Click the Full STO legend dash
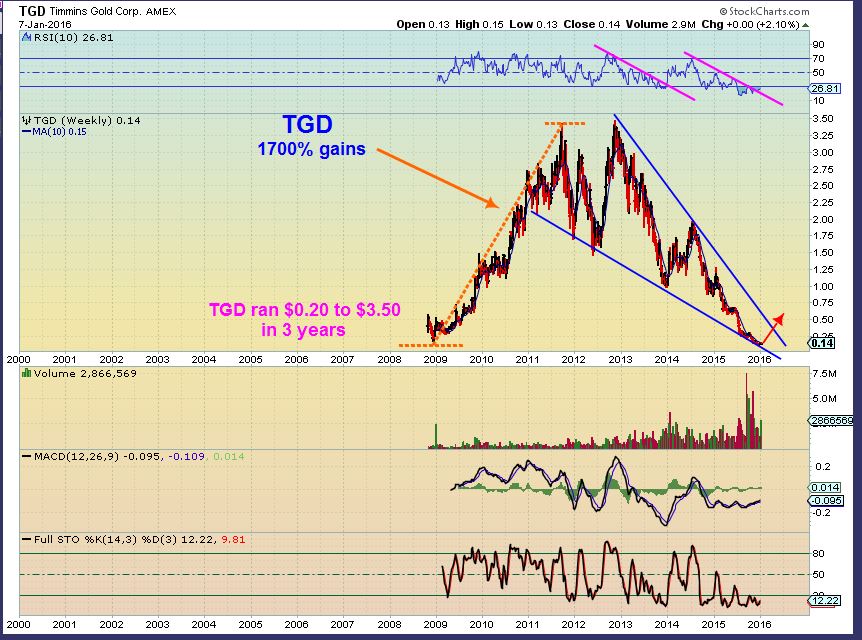Screen dimensions: 862x640 (26, 539)
